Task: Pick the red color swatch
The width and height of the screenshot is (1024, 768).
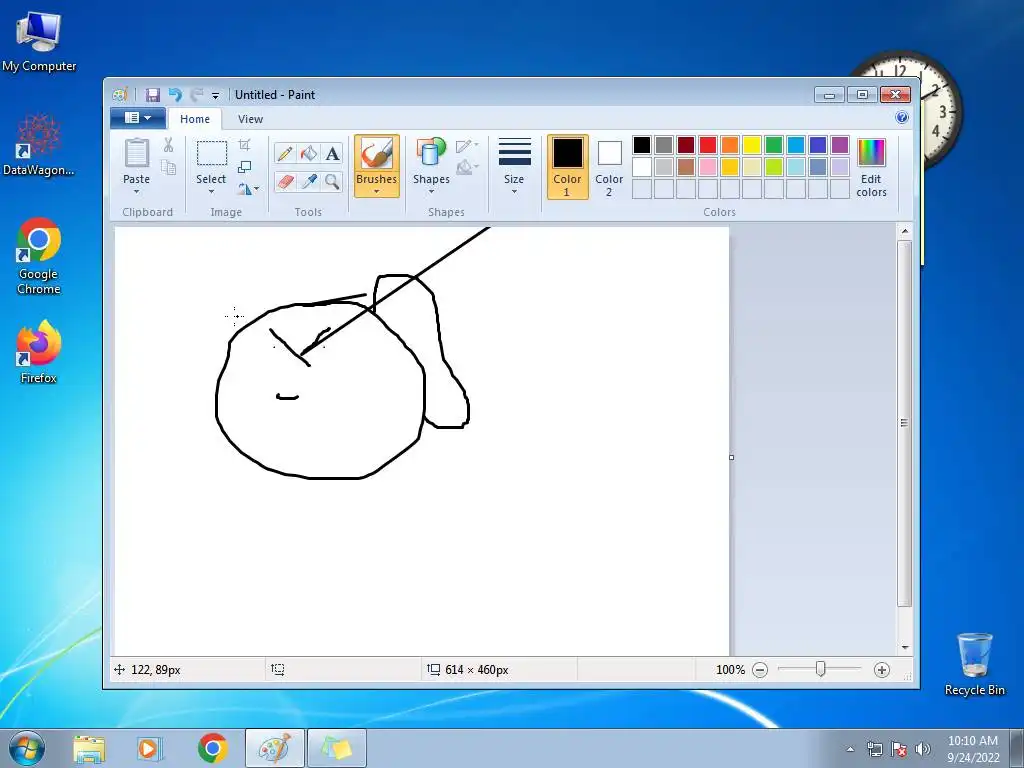Action: tap(708, 144)
